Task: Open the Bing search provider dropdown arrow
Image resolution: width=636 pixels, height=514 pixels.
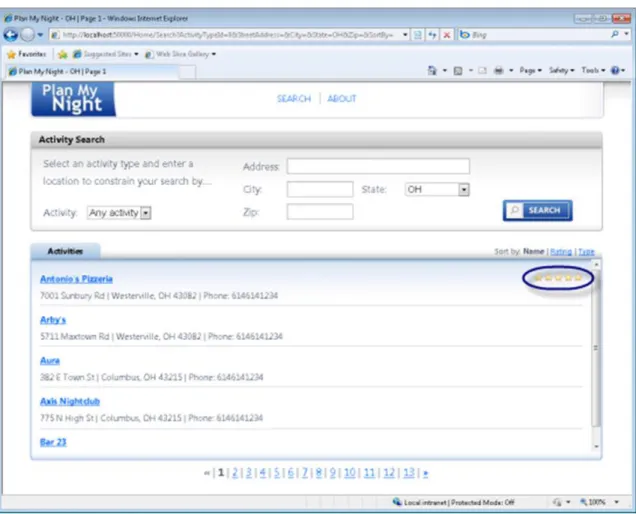Action: [627, 34]
